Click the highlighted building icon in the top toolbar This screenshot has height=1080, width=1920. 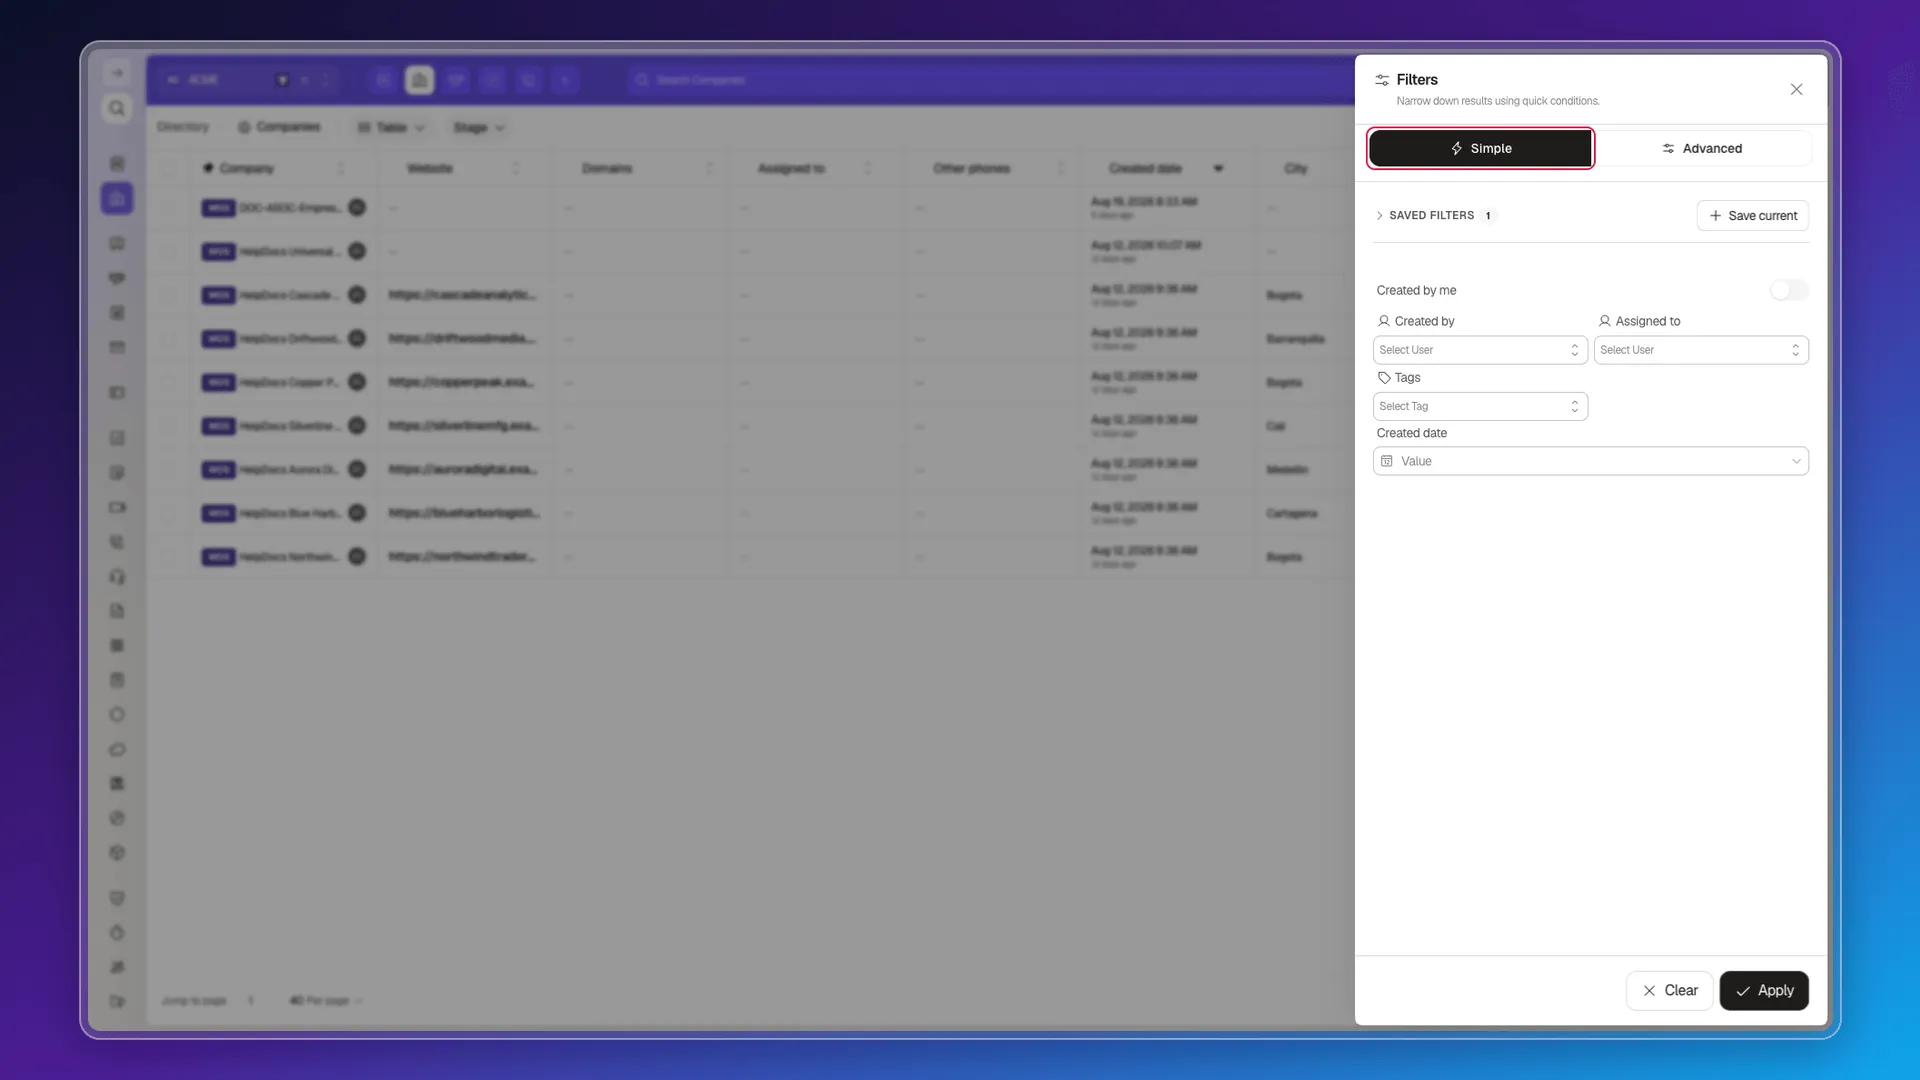420,80
